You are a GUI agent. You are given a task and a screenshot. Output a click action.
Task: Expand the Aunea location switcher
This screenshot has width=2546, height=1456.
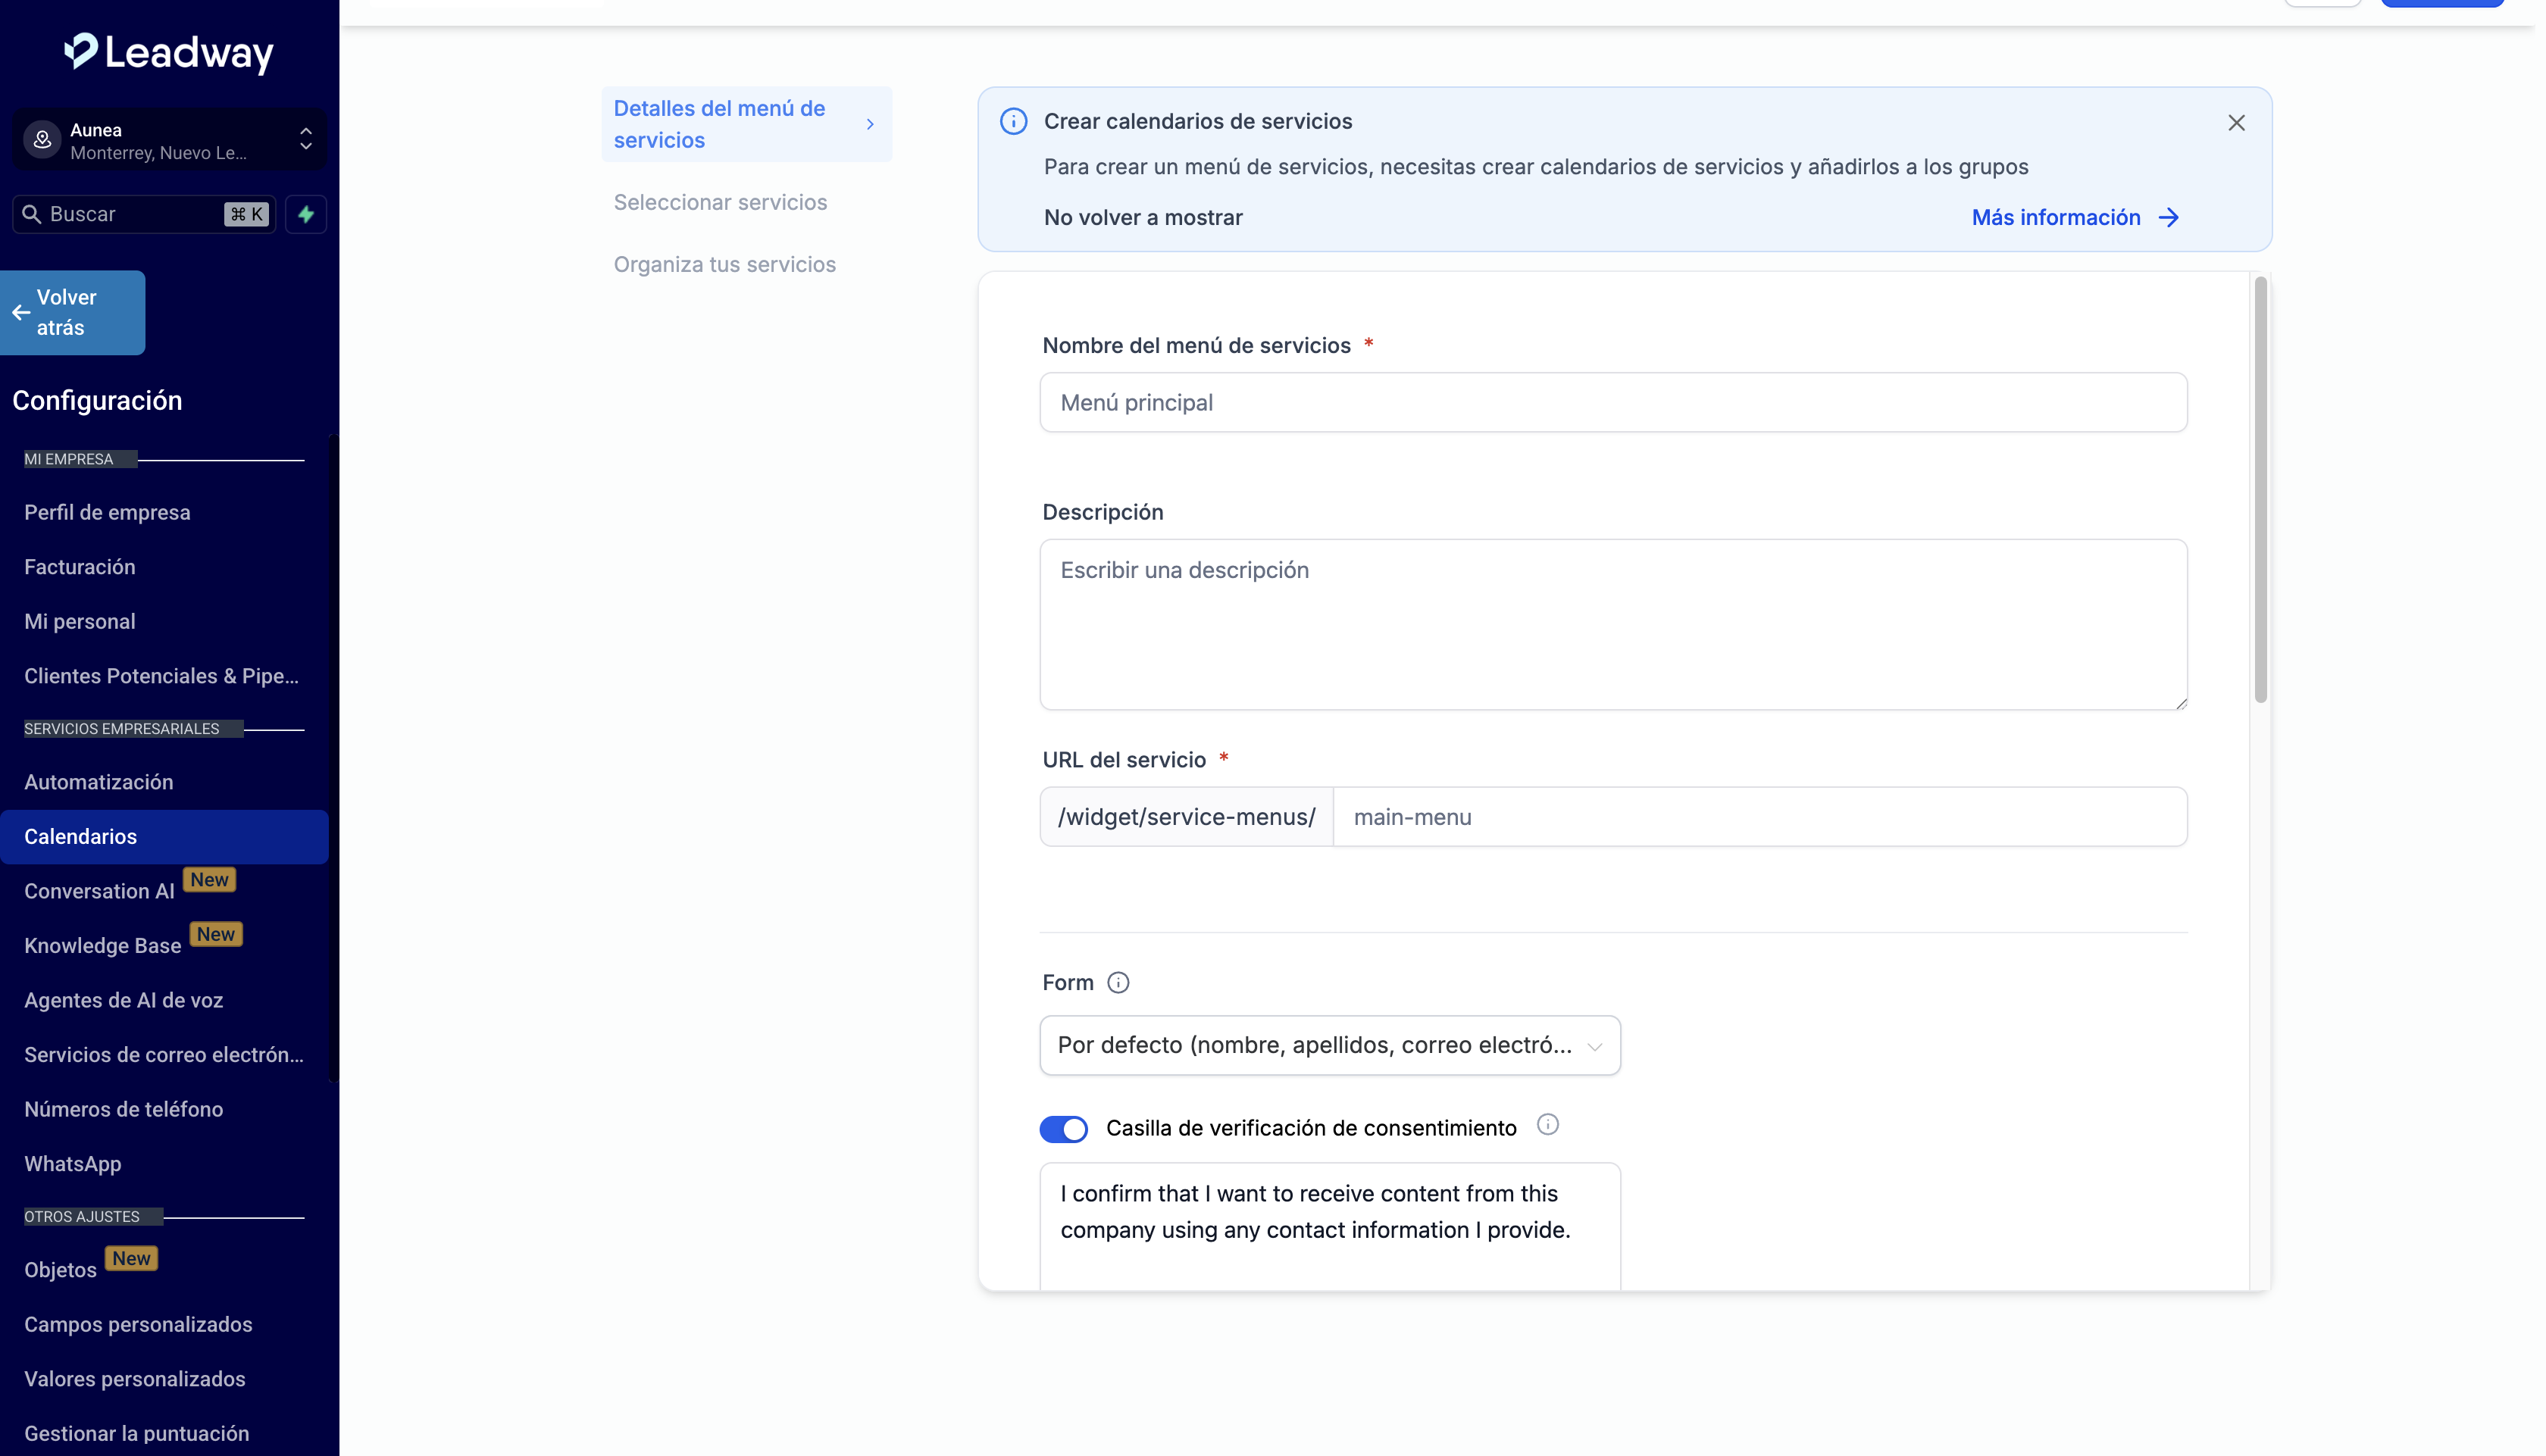[305, 140]
